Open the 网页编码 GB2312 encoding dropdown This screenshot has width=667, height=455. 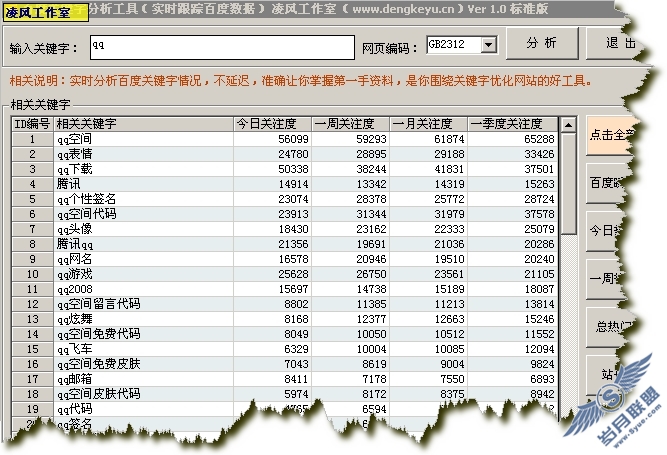489,44
